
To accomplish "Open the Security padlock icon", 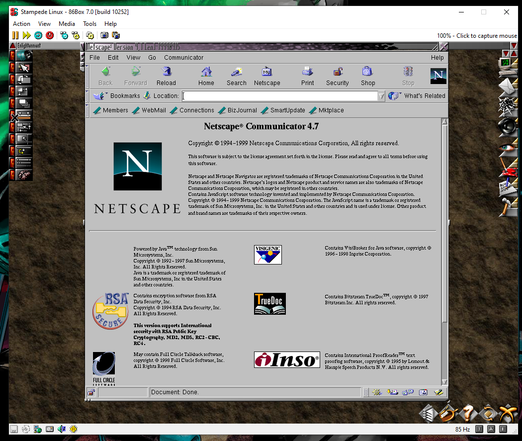I will (x=337, y=76).
